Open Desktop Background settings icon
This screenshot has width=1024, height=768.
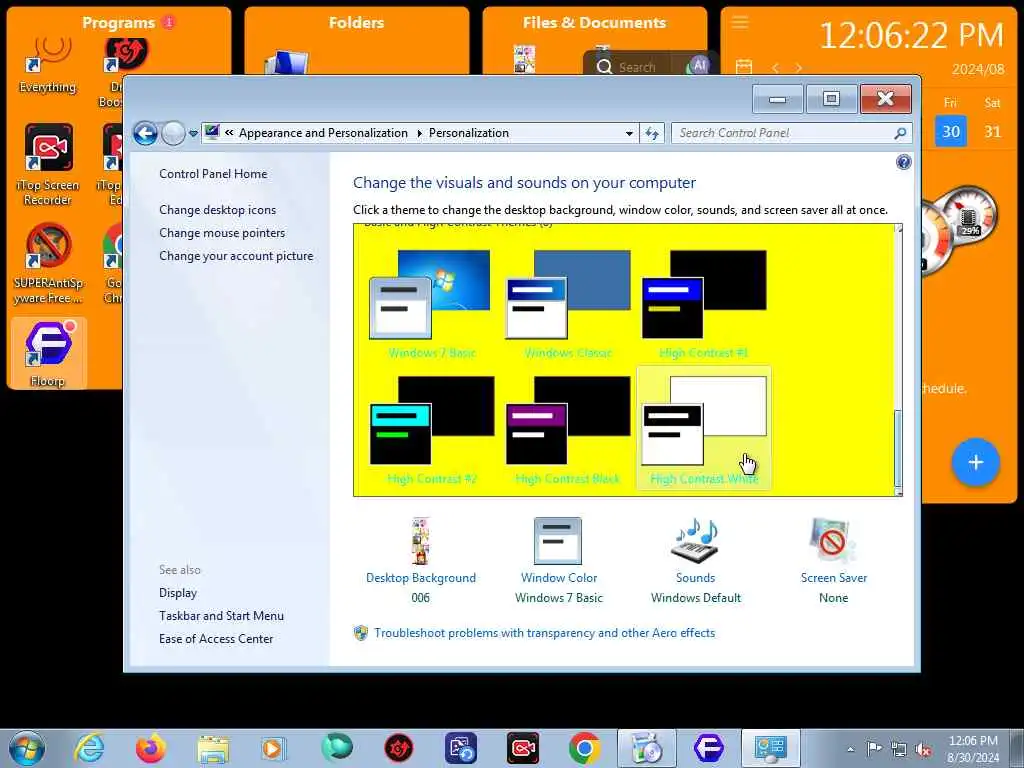[421, 541]
